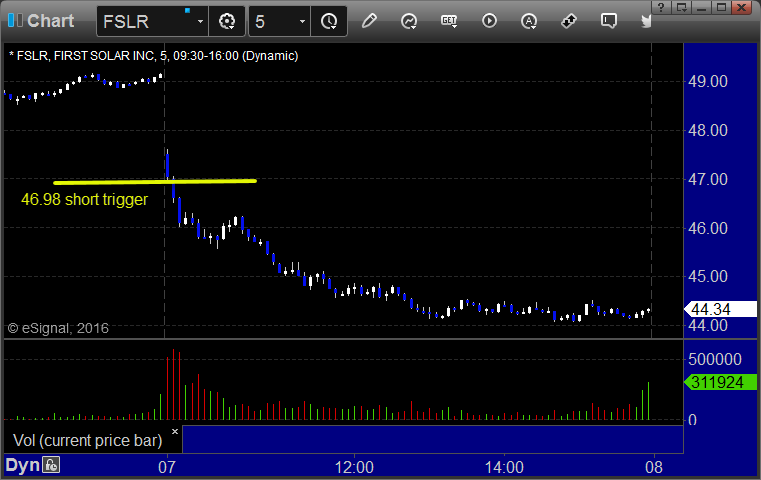Click the play replay icon
761x480 pixels.
[489, 21]
